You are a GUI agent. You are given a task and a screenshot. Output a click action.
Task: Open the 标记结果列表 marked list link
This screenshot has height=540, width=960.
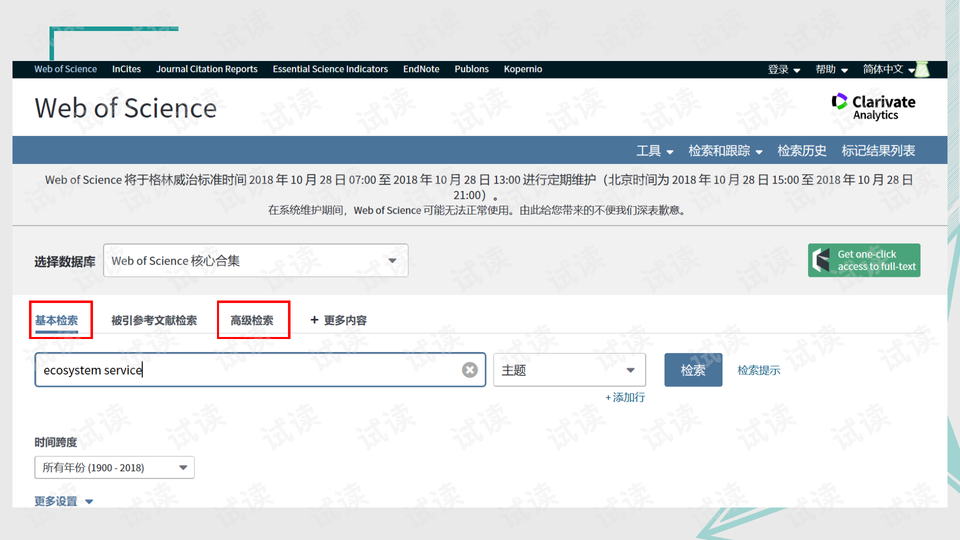(878, 151)
